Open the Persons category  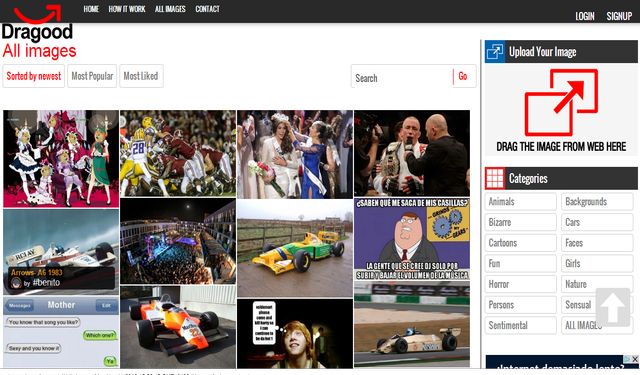pos(520,305)
